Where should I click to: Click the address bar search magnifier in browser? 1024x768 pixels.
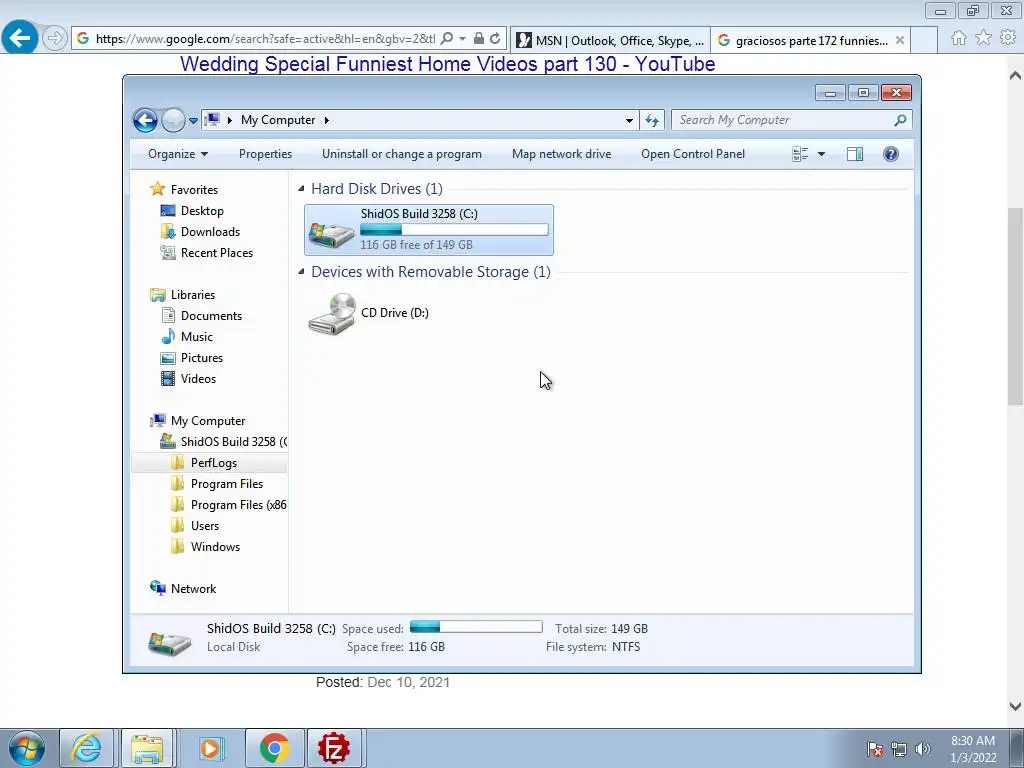[447, 39]
